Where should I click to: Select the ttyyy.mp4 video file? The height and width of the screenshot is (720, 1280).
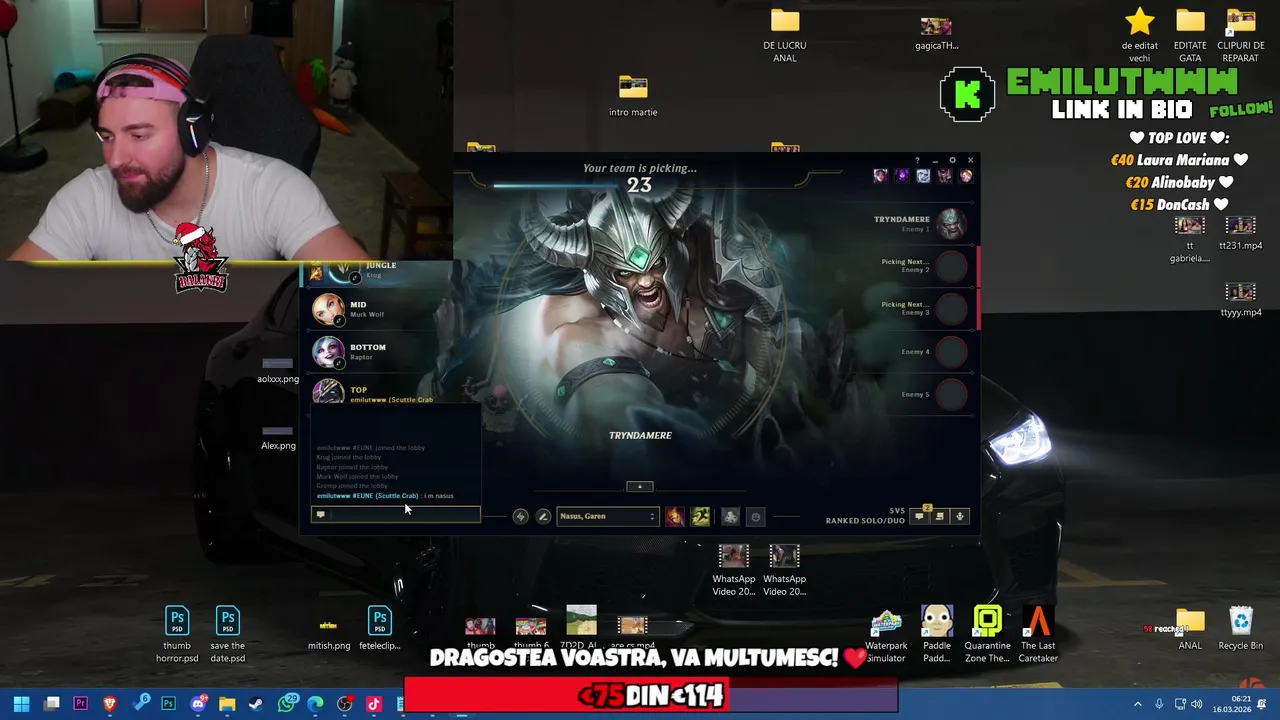tap(1240, 300)
